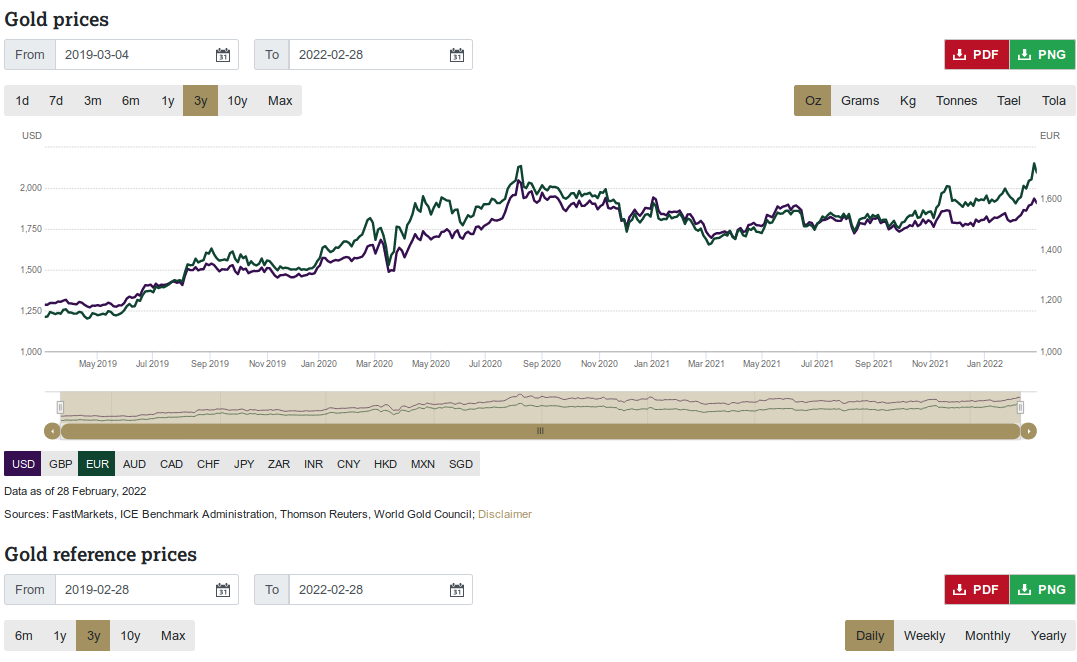Open the Disclaimer link

(505, 514)
